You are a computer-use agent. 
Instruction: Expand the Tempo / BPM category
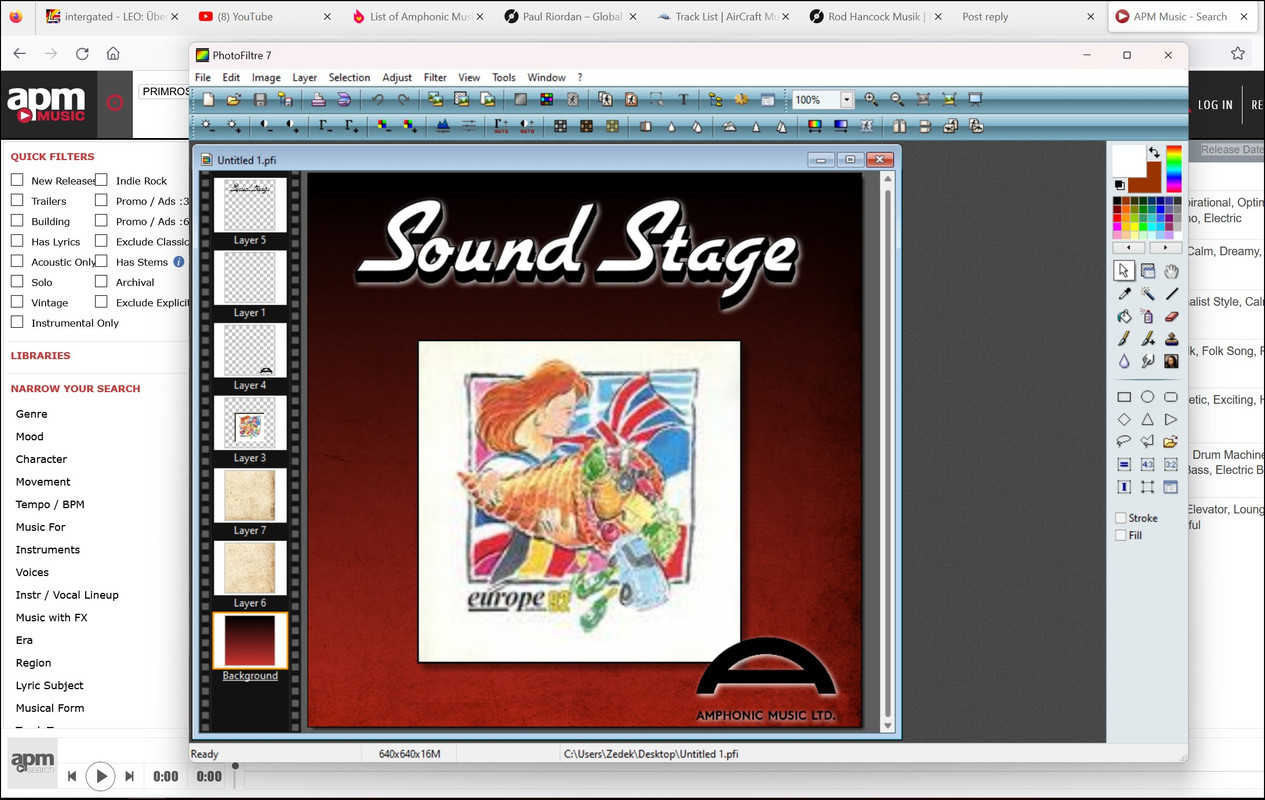click(50, 504)
